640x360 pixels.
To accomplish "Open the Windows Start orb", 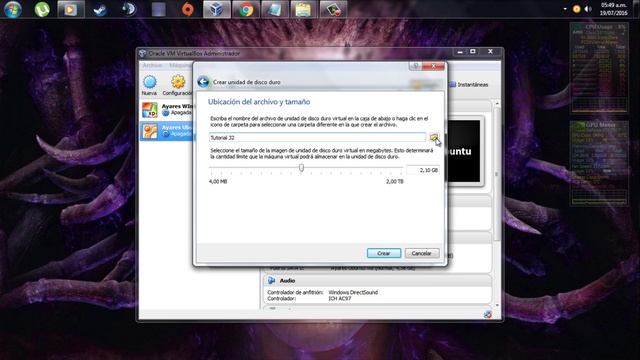I will [x=13, y=9].
